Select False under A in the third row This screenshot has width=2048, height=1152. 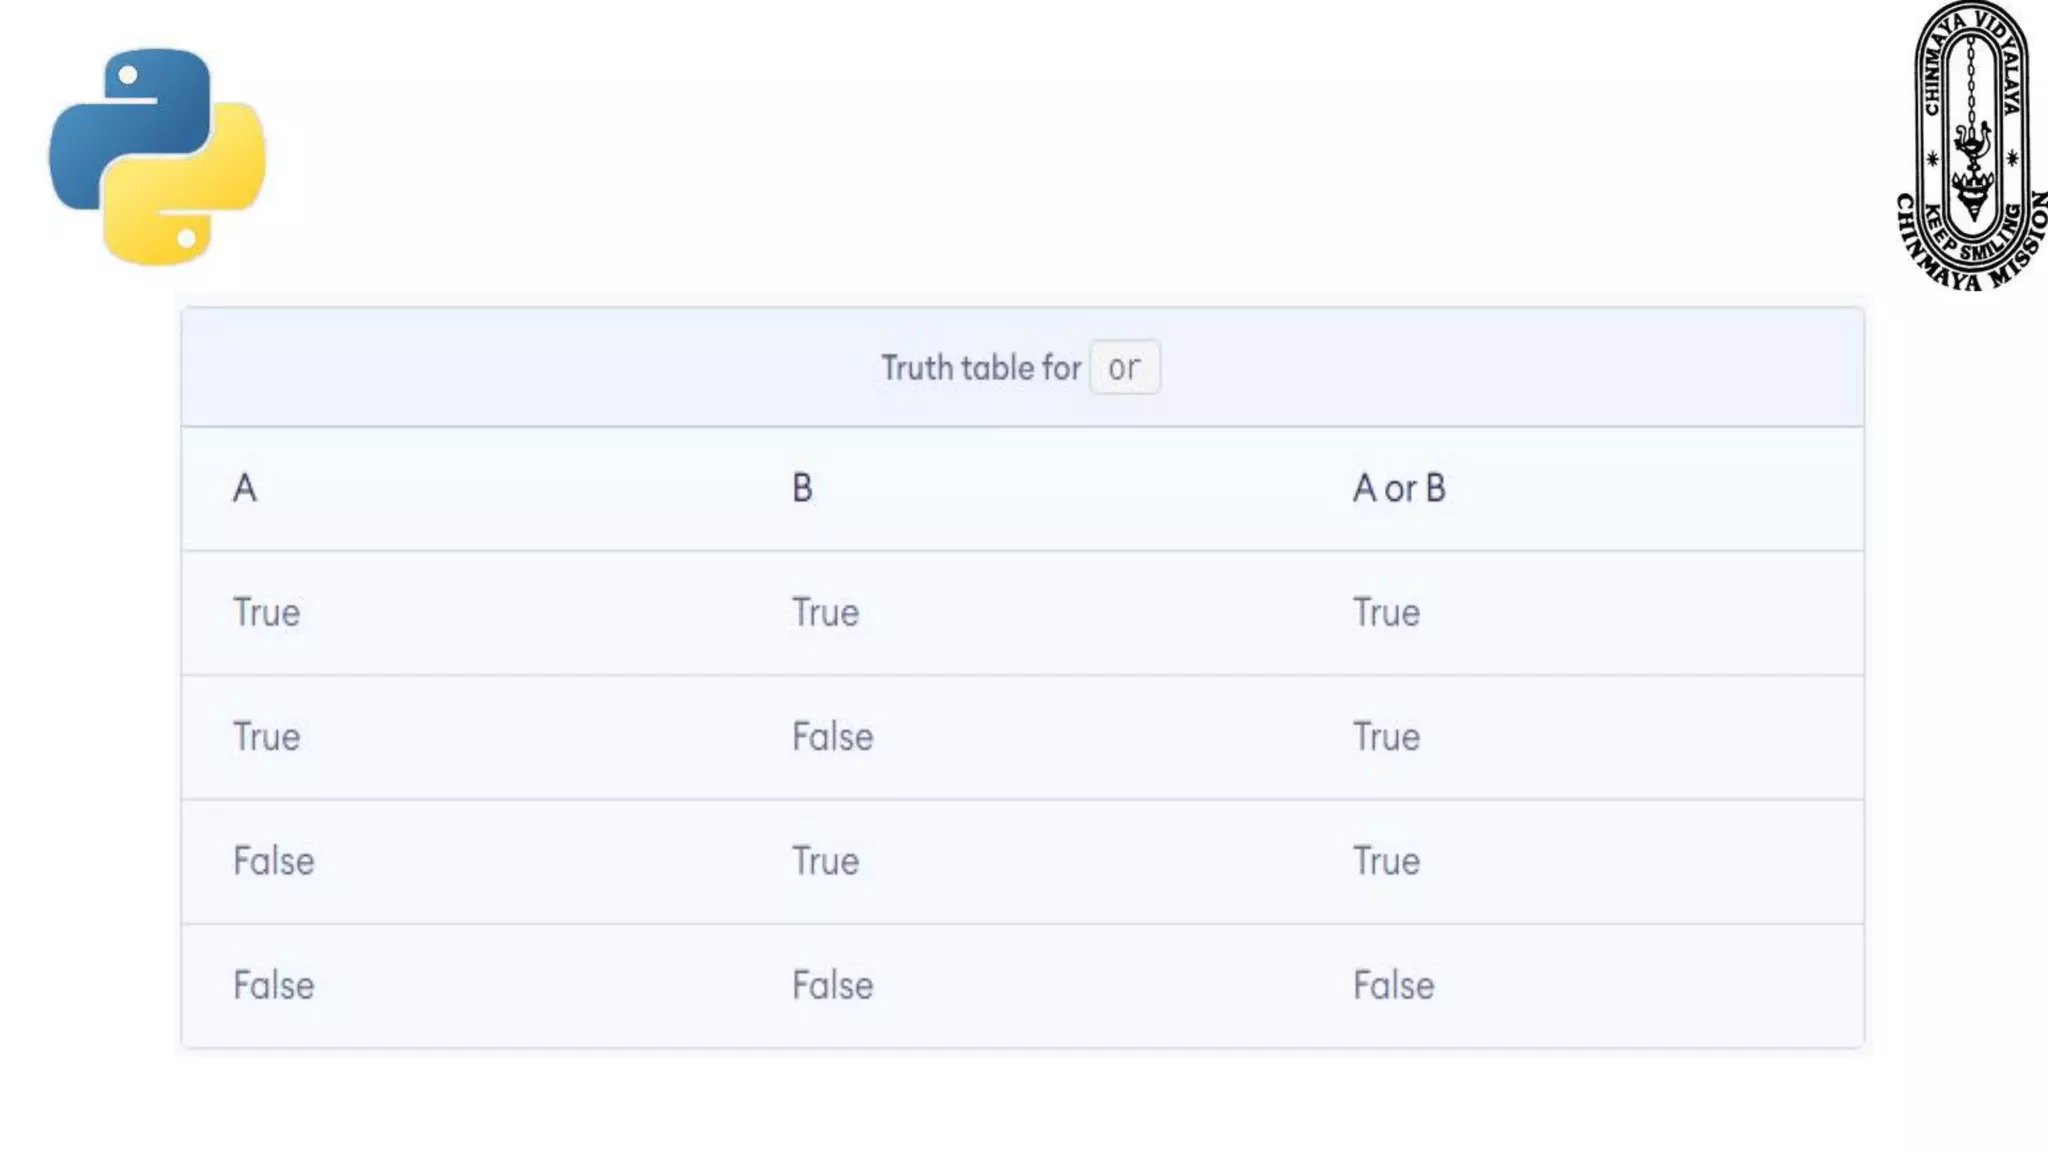(273, 861)
